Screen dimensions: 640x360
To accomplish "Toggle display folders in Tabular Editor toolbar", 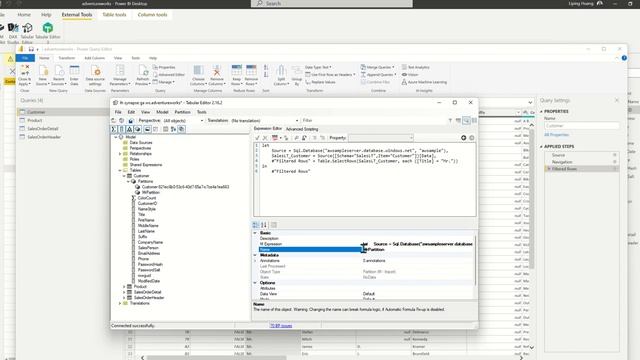I will pyautogui.click(x=147, y=129).
